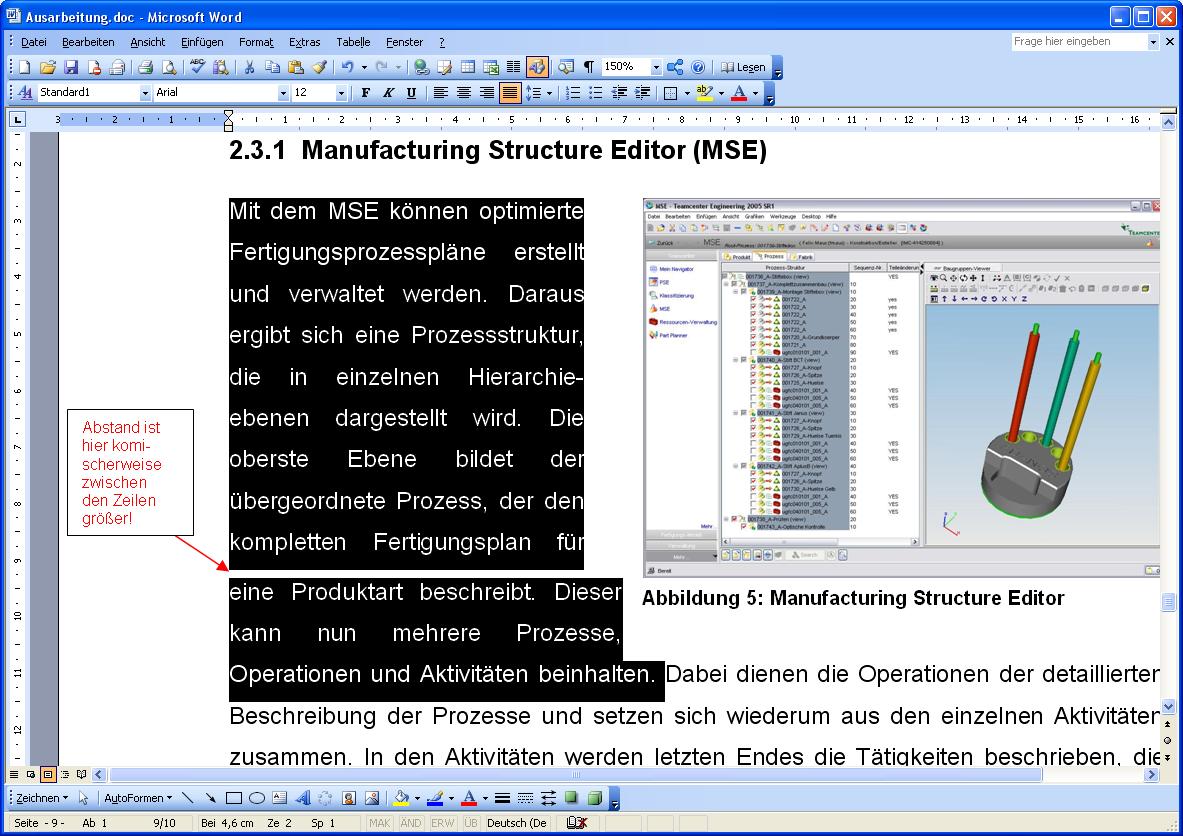Open the Word Help question mark icon
The height and width of the screenshot is (836, 1183).
click(698, 68)
